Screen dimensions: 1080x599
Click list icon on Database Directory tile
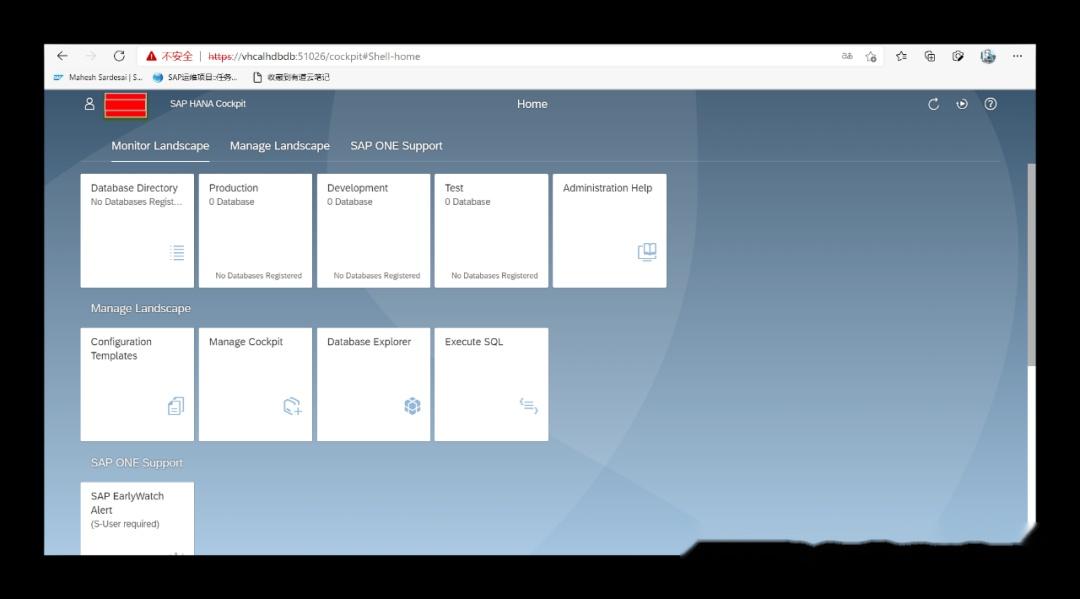tap(177, 253)
